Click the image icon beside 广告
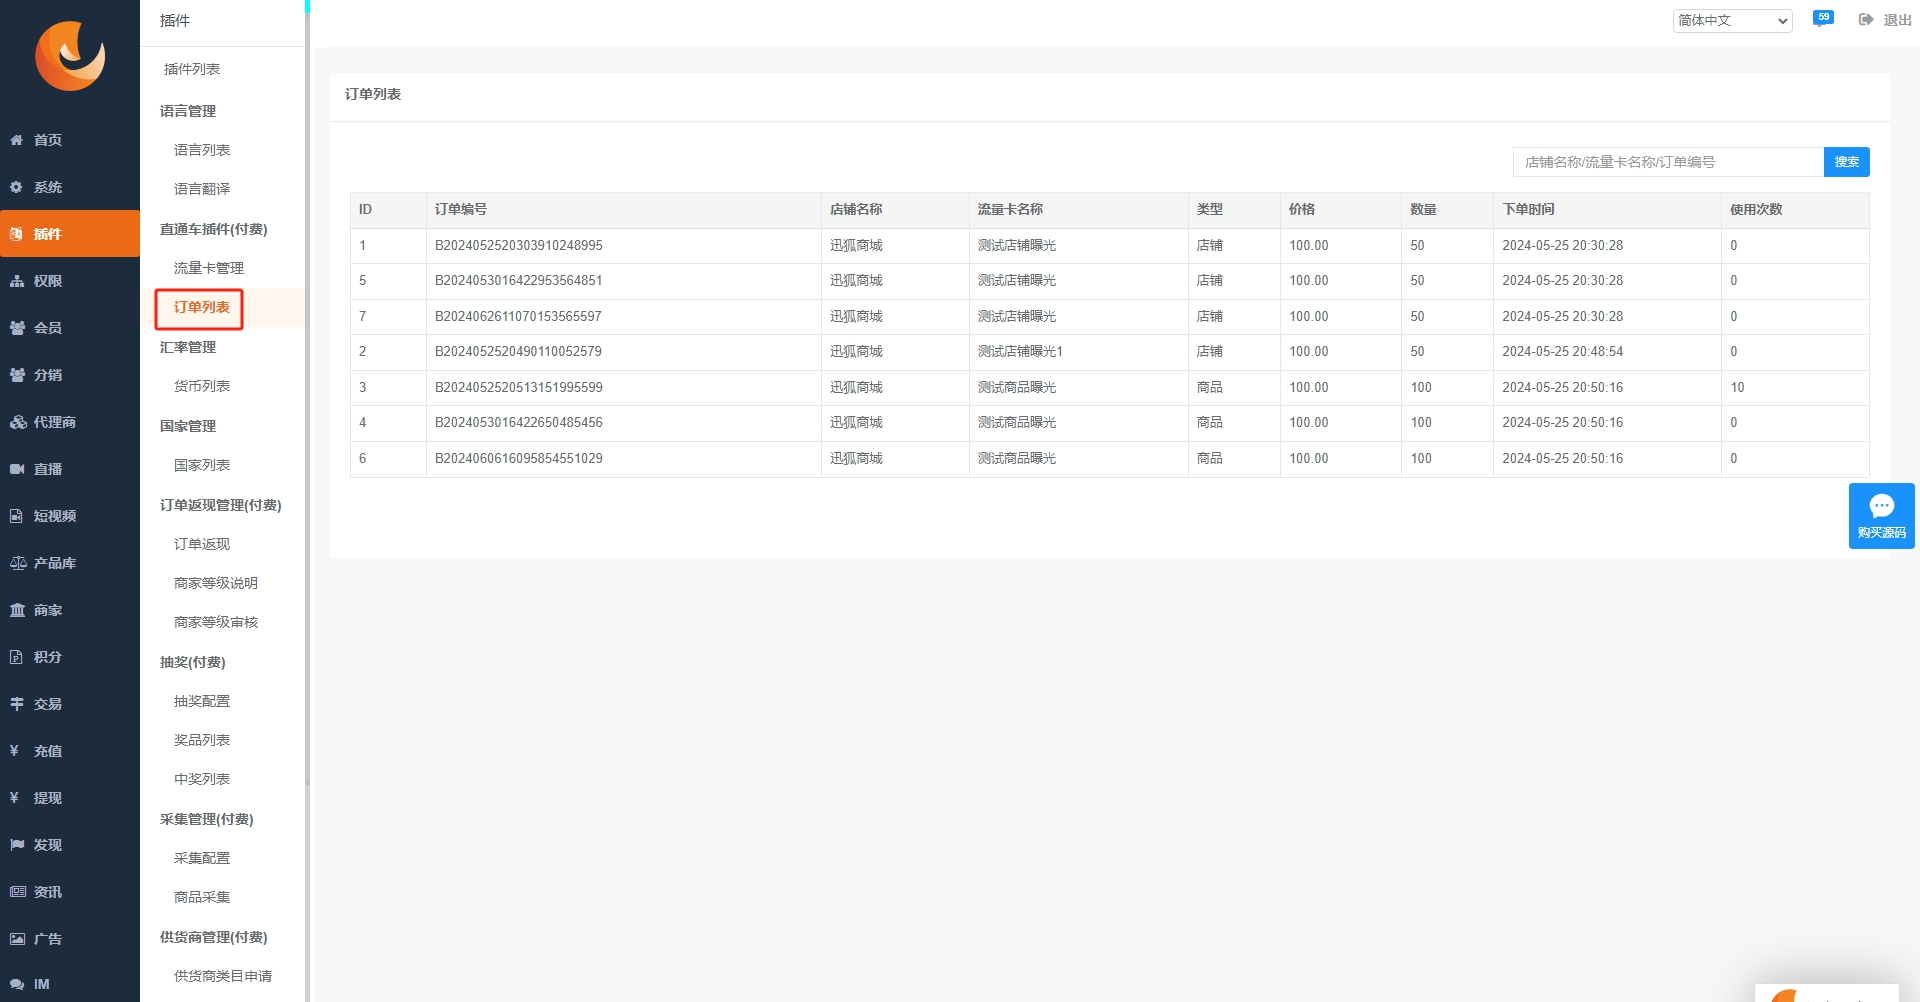This screenshot has width=1920, height=1002. tap(17, 939)
